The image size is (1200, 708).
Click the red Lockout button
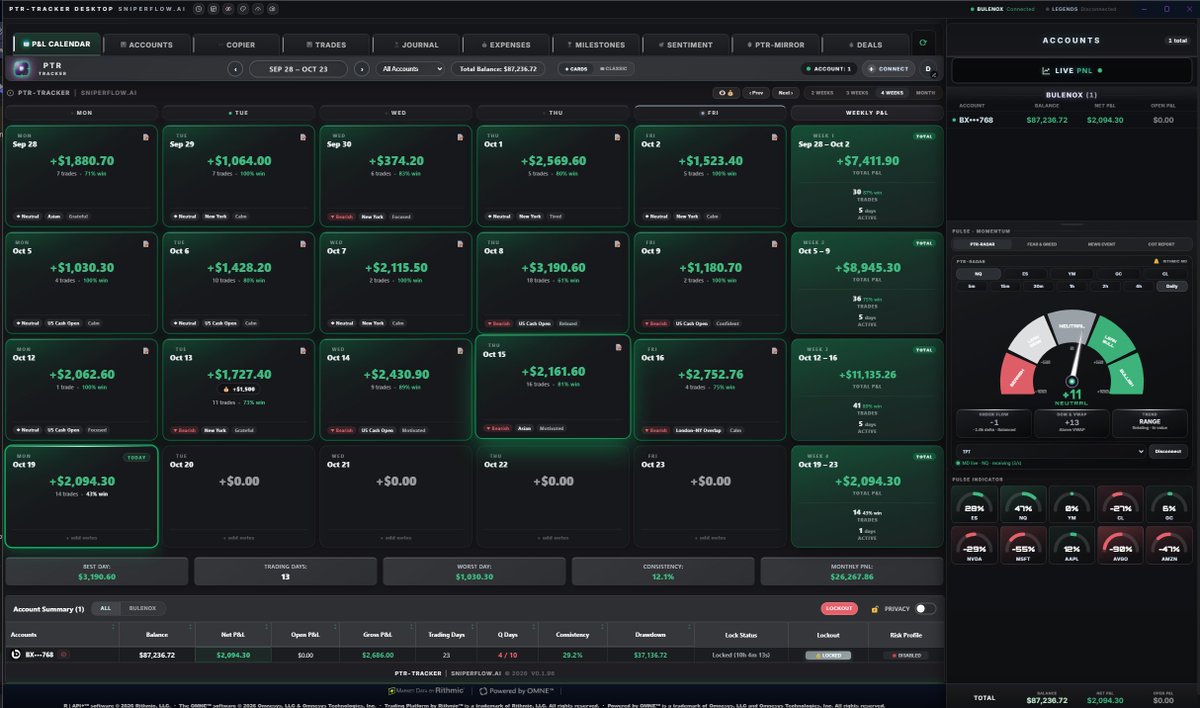pyautogui.click(x=839, y=608)
